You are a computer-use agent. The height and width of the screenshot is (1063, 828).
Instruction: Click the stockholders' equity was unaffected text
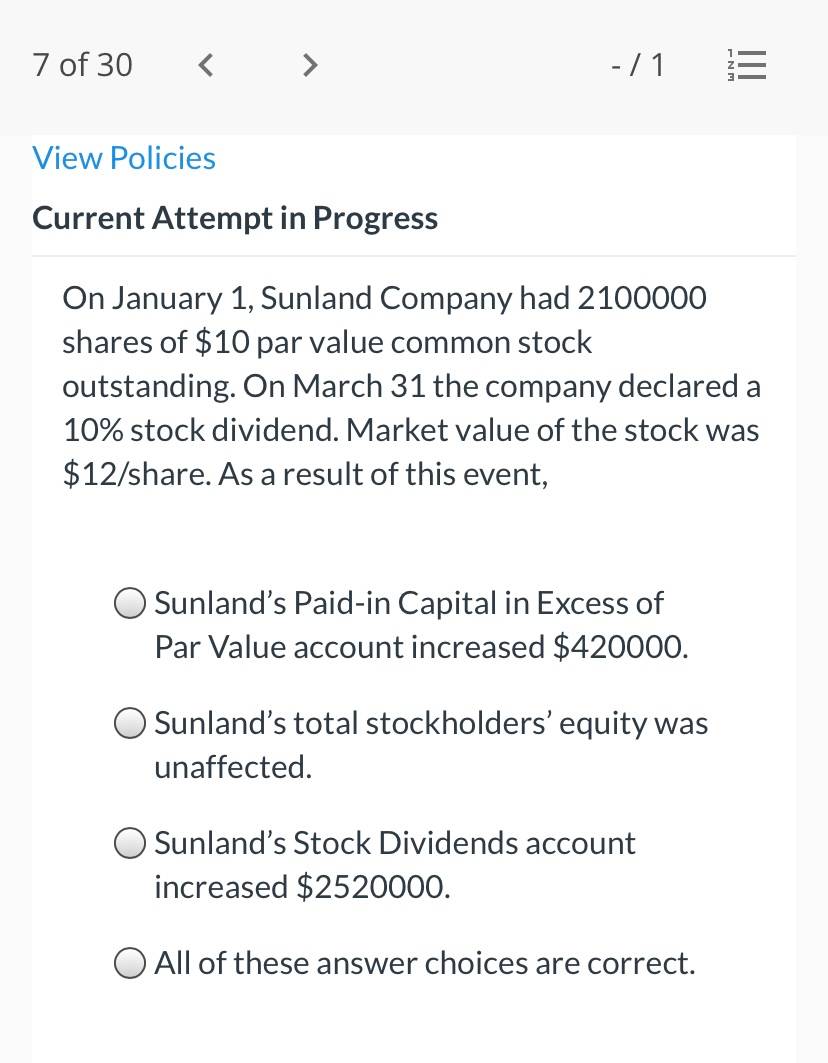pyautogui.click(x=431, y=745)
